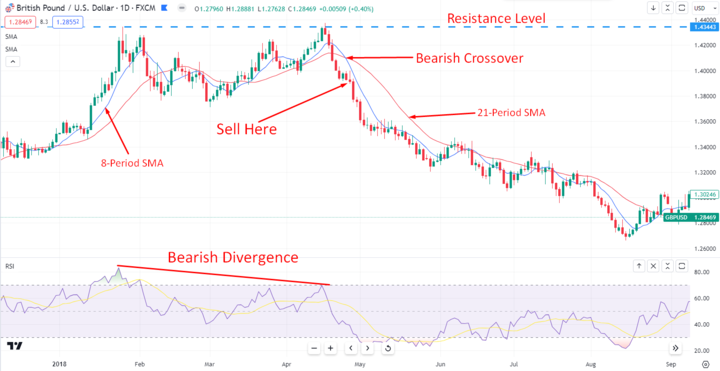Collapse the indicator legend chevron
720x371 pixels.
click(x=12, y=61)
